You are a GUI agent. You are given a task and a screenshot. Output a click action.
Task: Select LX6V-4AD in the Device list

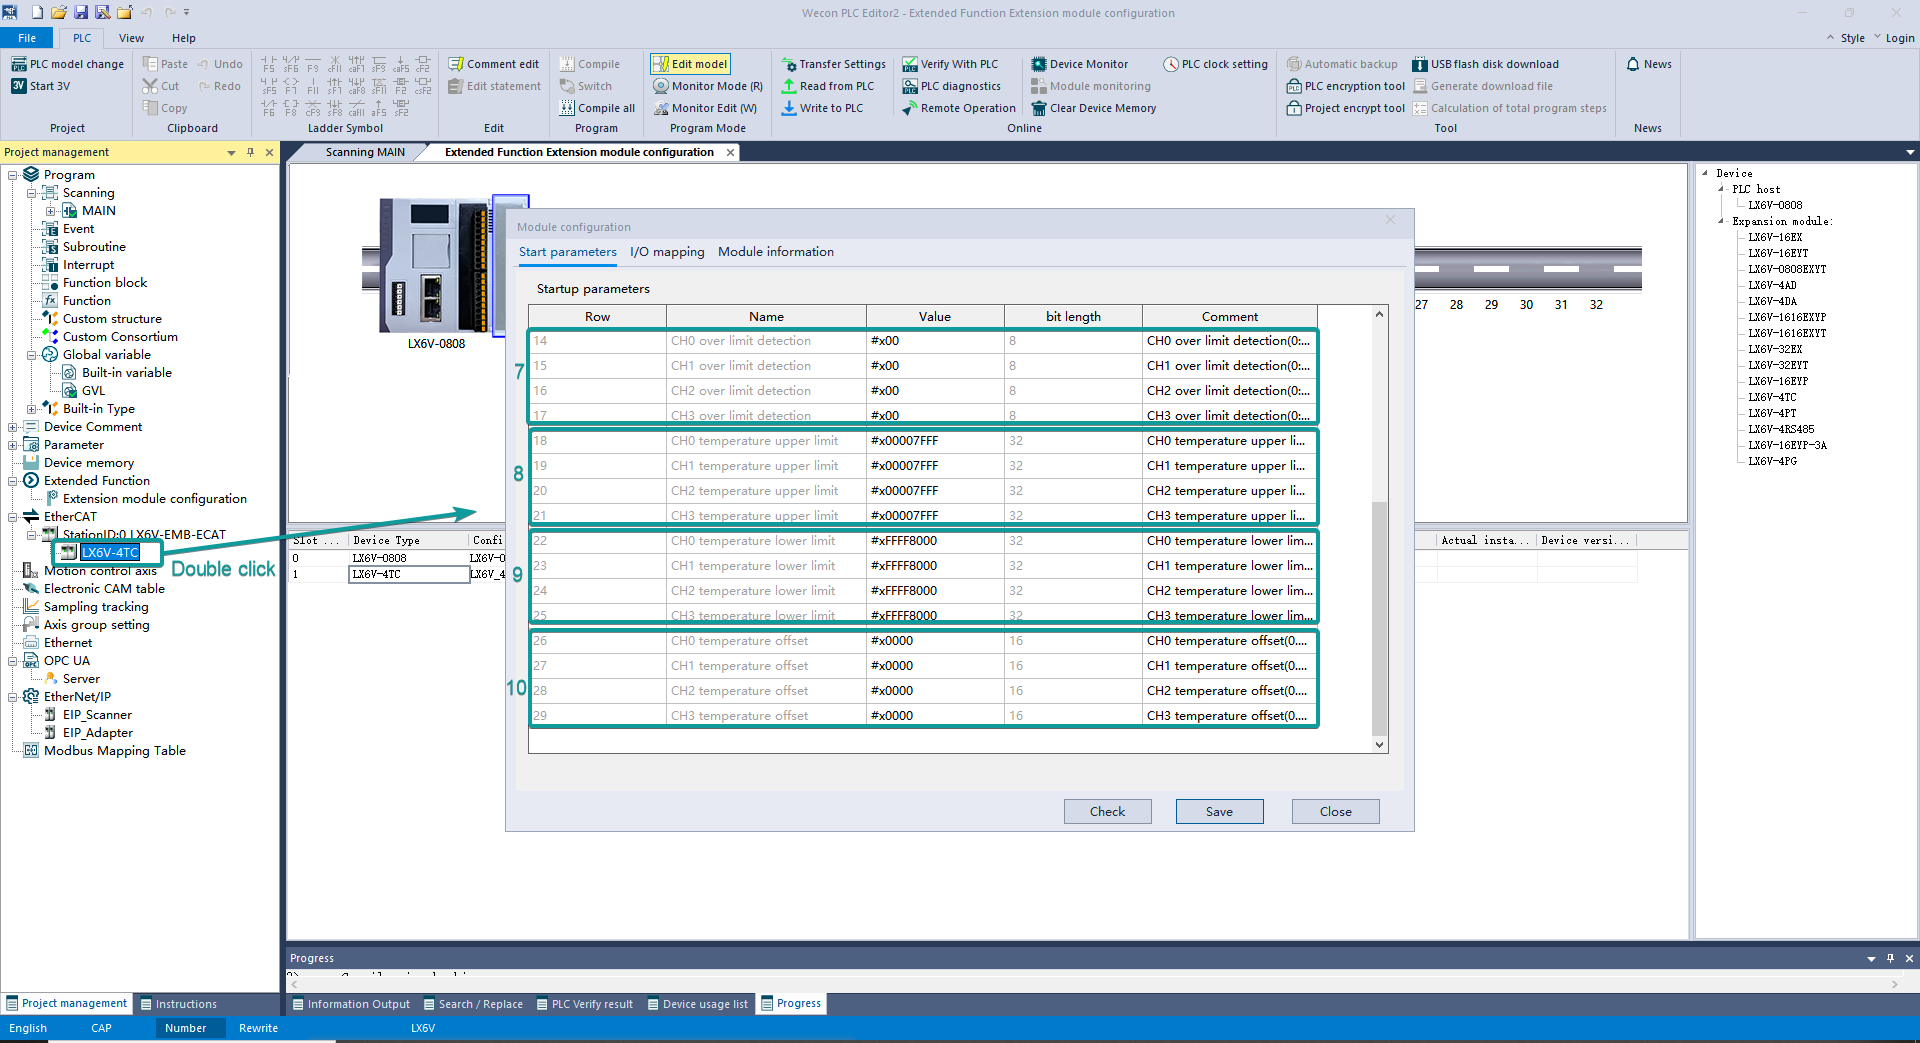coord(1772,285)
